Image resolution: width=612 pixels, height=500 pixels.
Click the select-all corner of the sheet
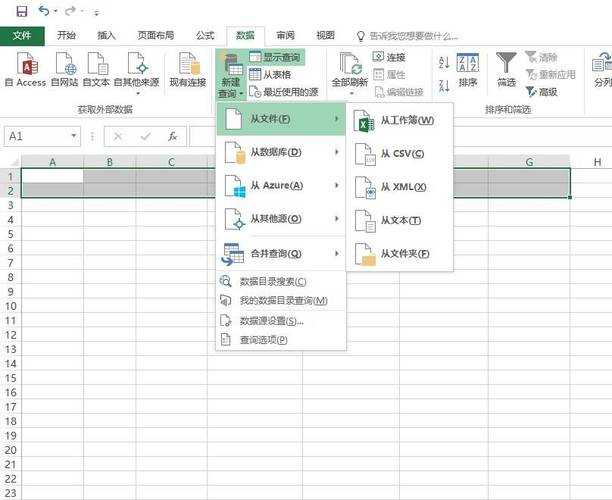click(12, 162)
